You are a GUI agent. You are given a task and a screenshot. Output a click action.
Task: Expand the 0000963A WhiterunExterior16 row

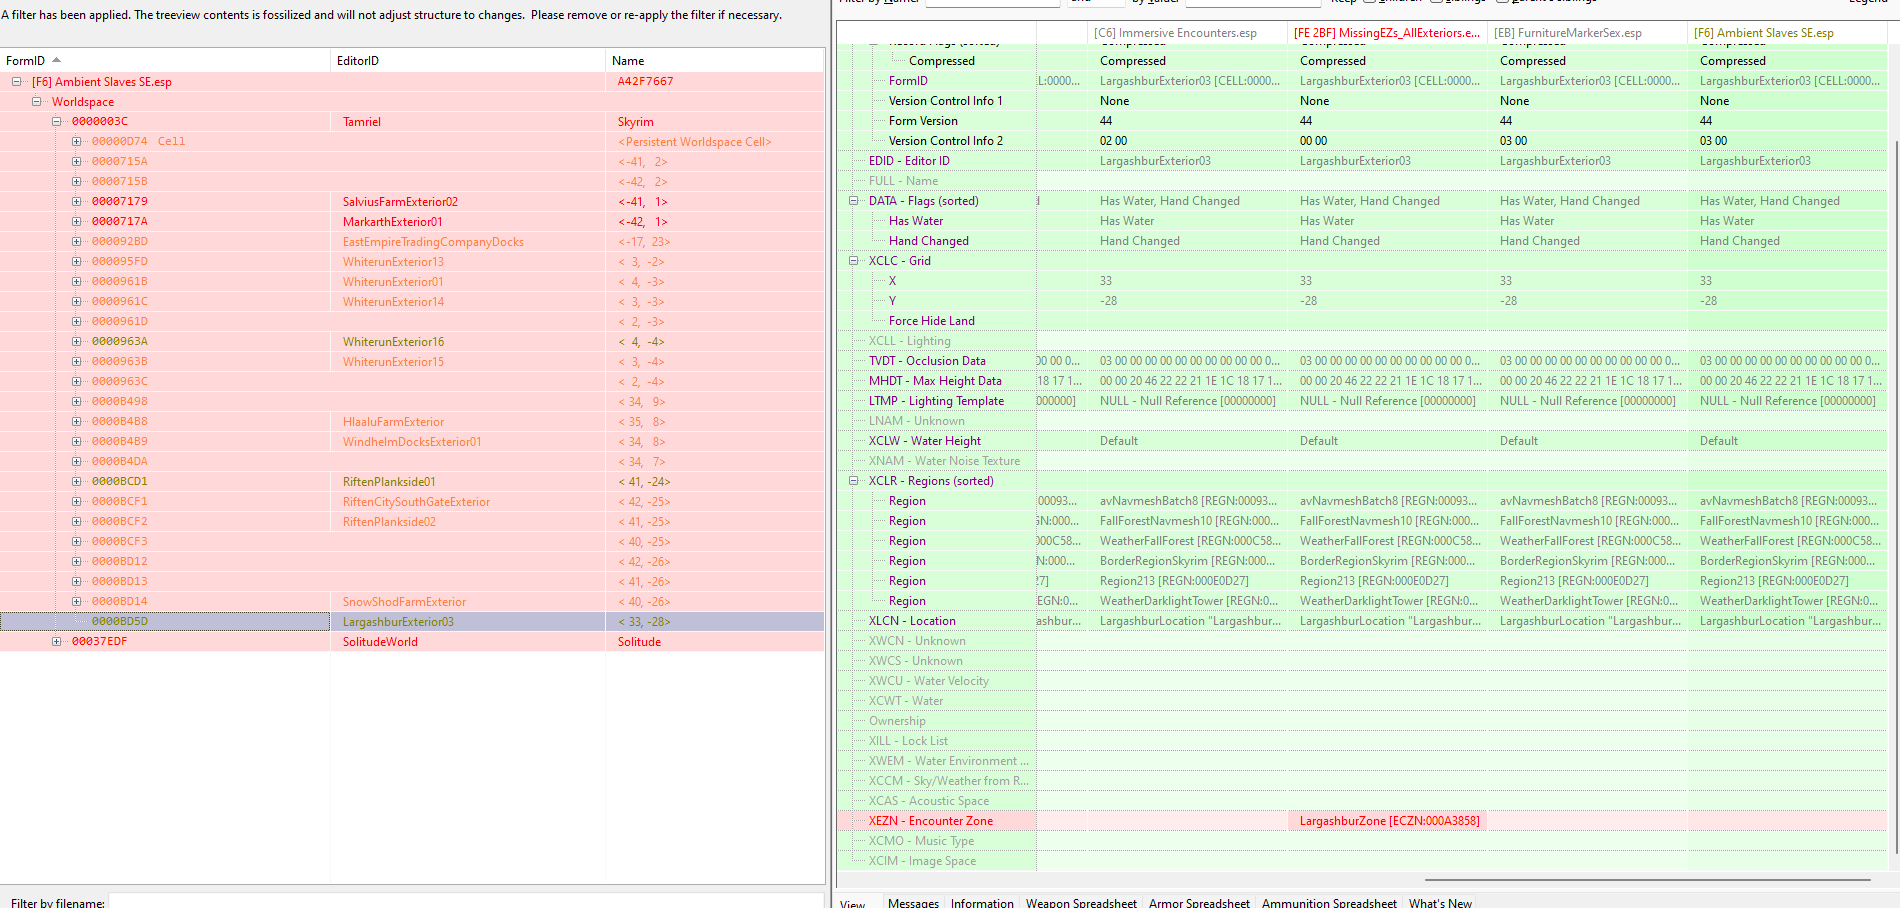click(x=76, y=342)
